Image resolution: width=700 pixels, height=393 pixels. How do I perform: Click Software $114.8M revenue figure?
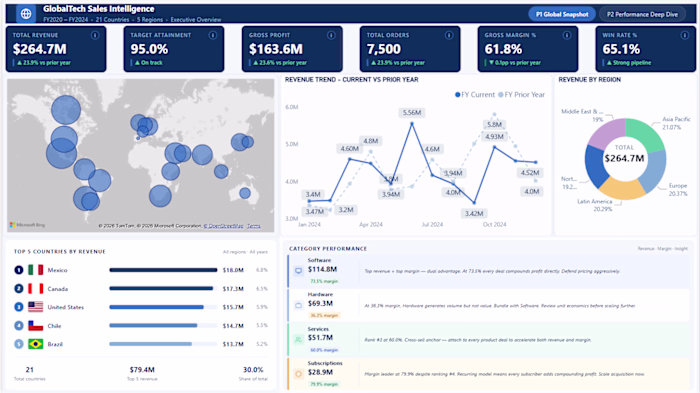point(322,269)
